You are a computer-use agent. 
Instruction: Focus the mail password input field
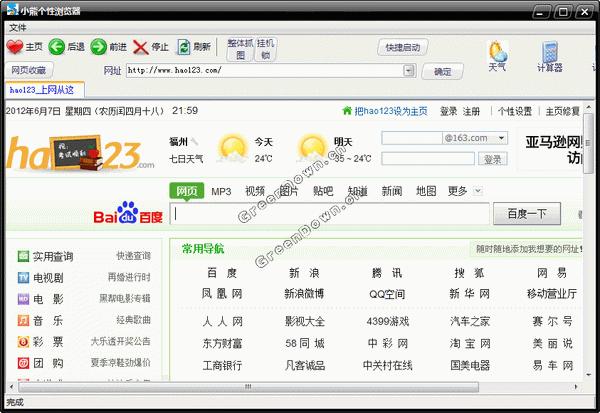click(428, 159)
